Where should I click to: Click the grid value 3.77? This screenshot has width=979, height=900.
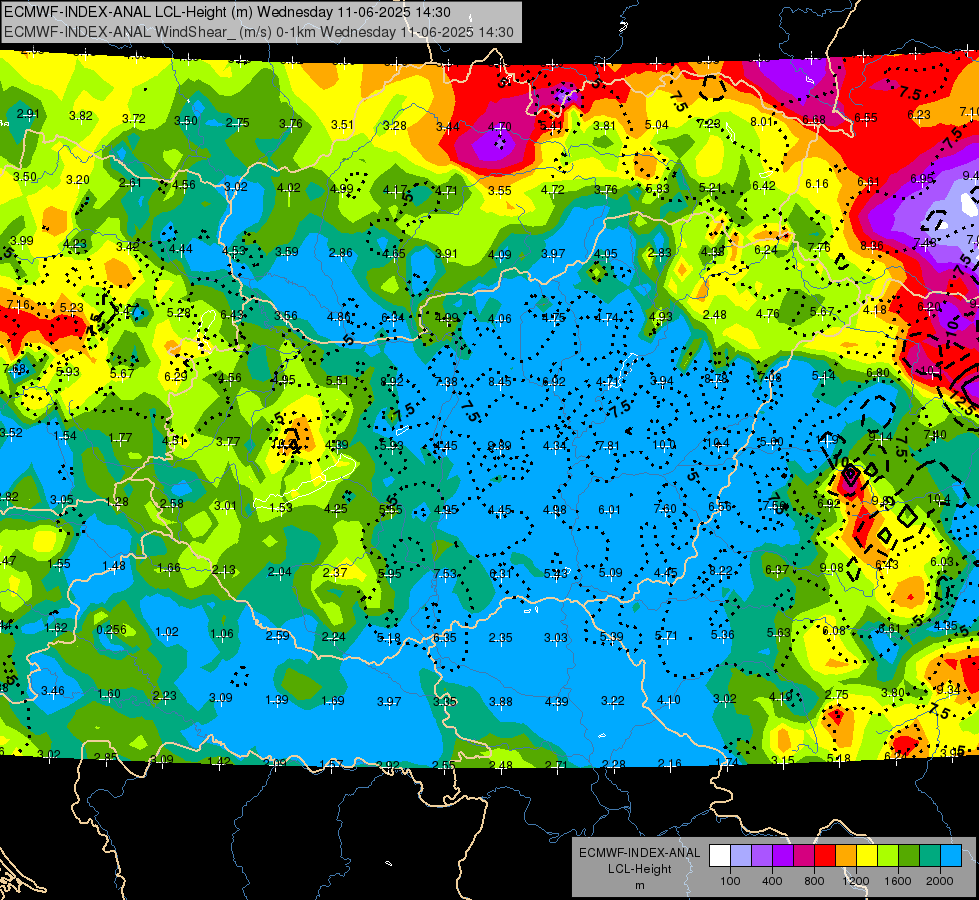(x=228, y=442)
